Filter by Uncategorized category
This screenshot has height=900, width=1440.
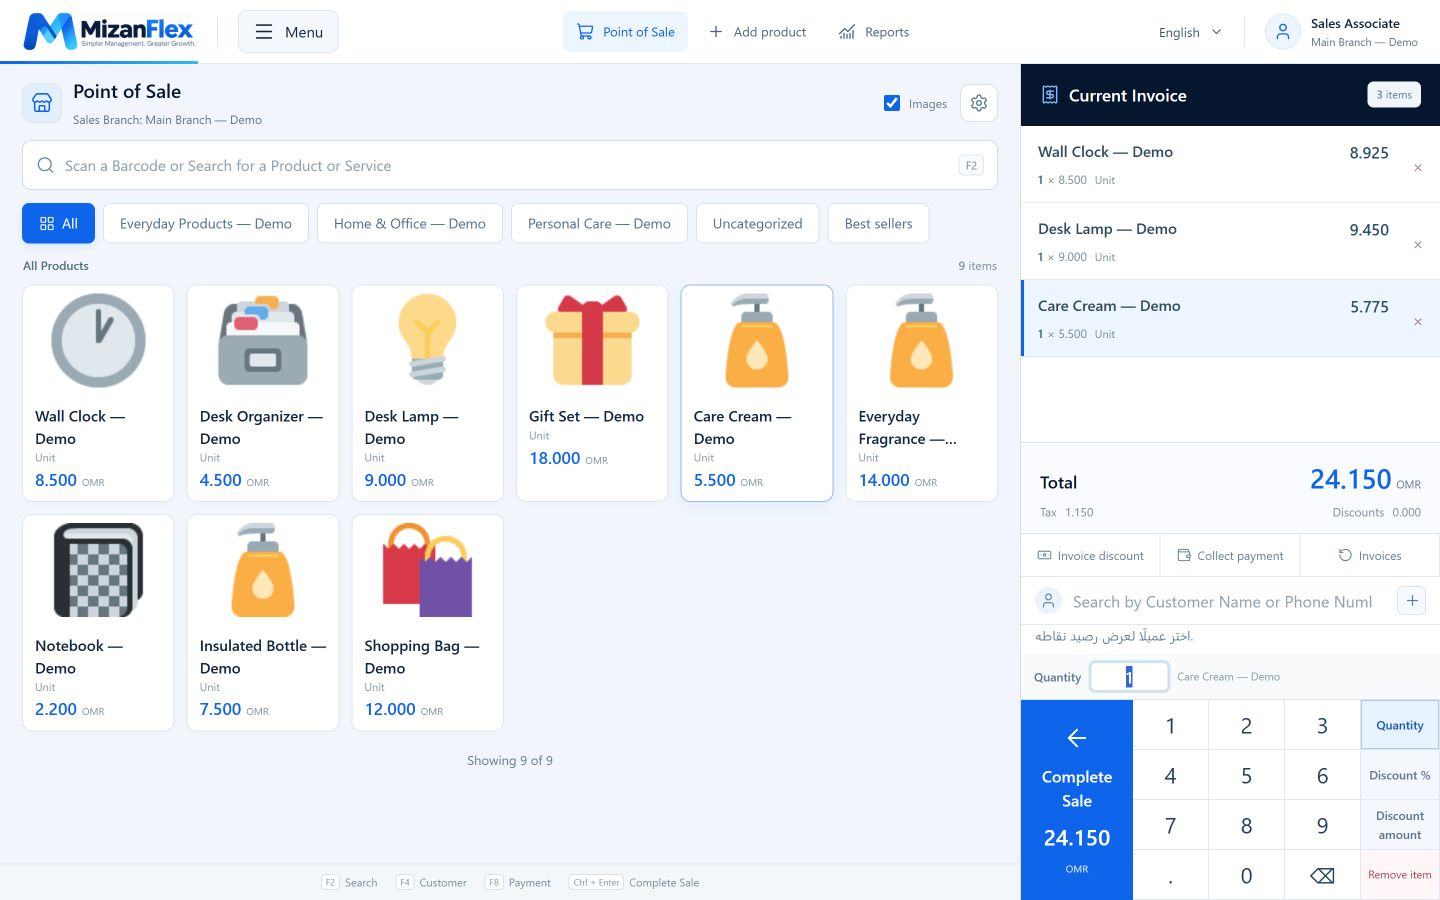tap(758, 223)
